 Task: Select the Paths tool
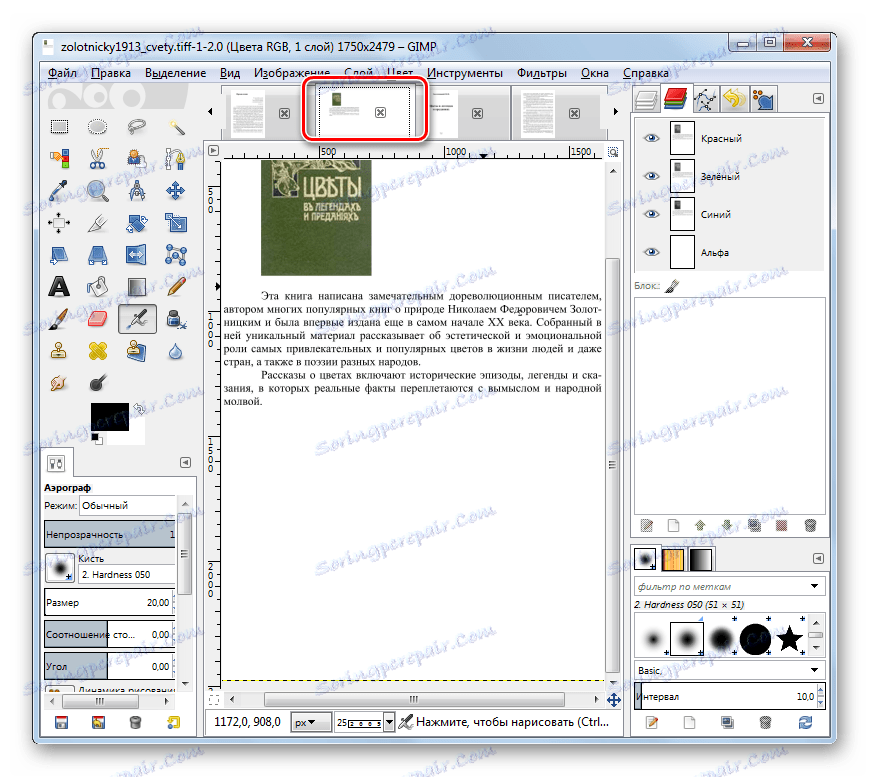point(176,159)
